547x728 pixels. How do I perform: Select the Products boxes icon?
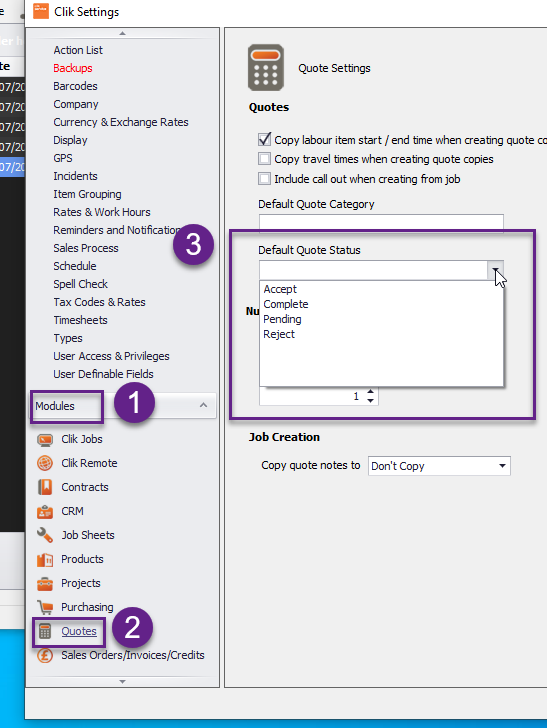45,559
